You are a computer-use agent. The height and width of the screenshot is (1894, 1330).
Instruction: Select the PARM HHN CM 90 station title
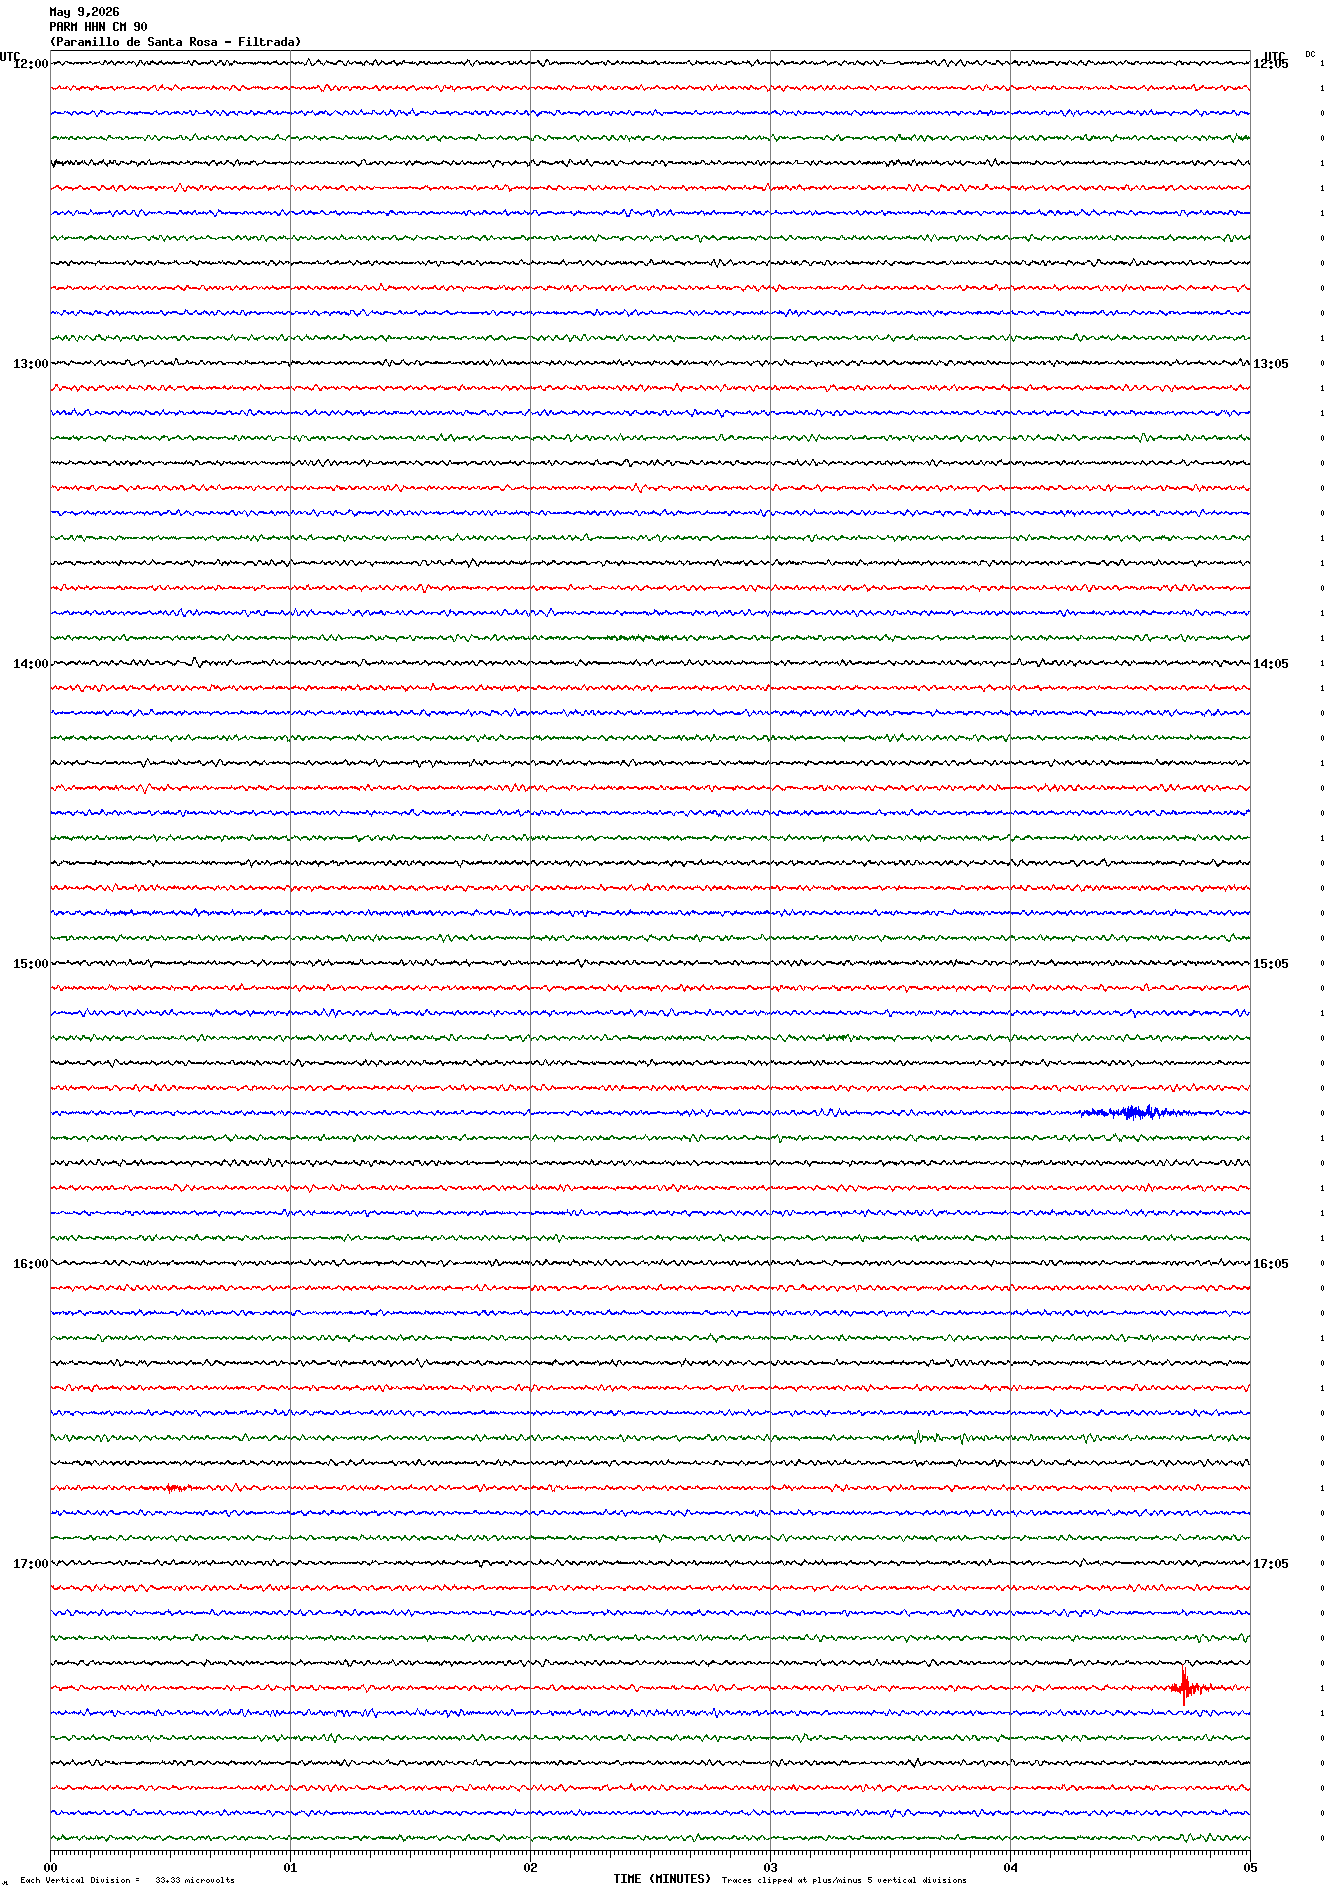[x=98, y=27]
